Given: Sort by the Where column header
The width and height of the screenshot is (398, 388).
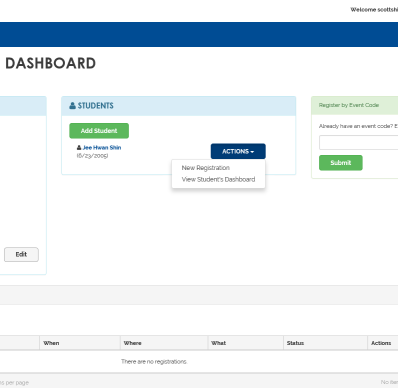Looking at the screenshot, I should [x=133, y=343].
